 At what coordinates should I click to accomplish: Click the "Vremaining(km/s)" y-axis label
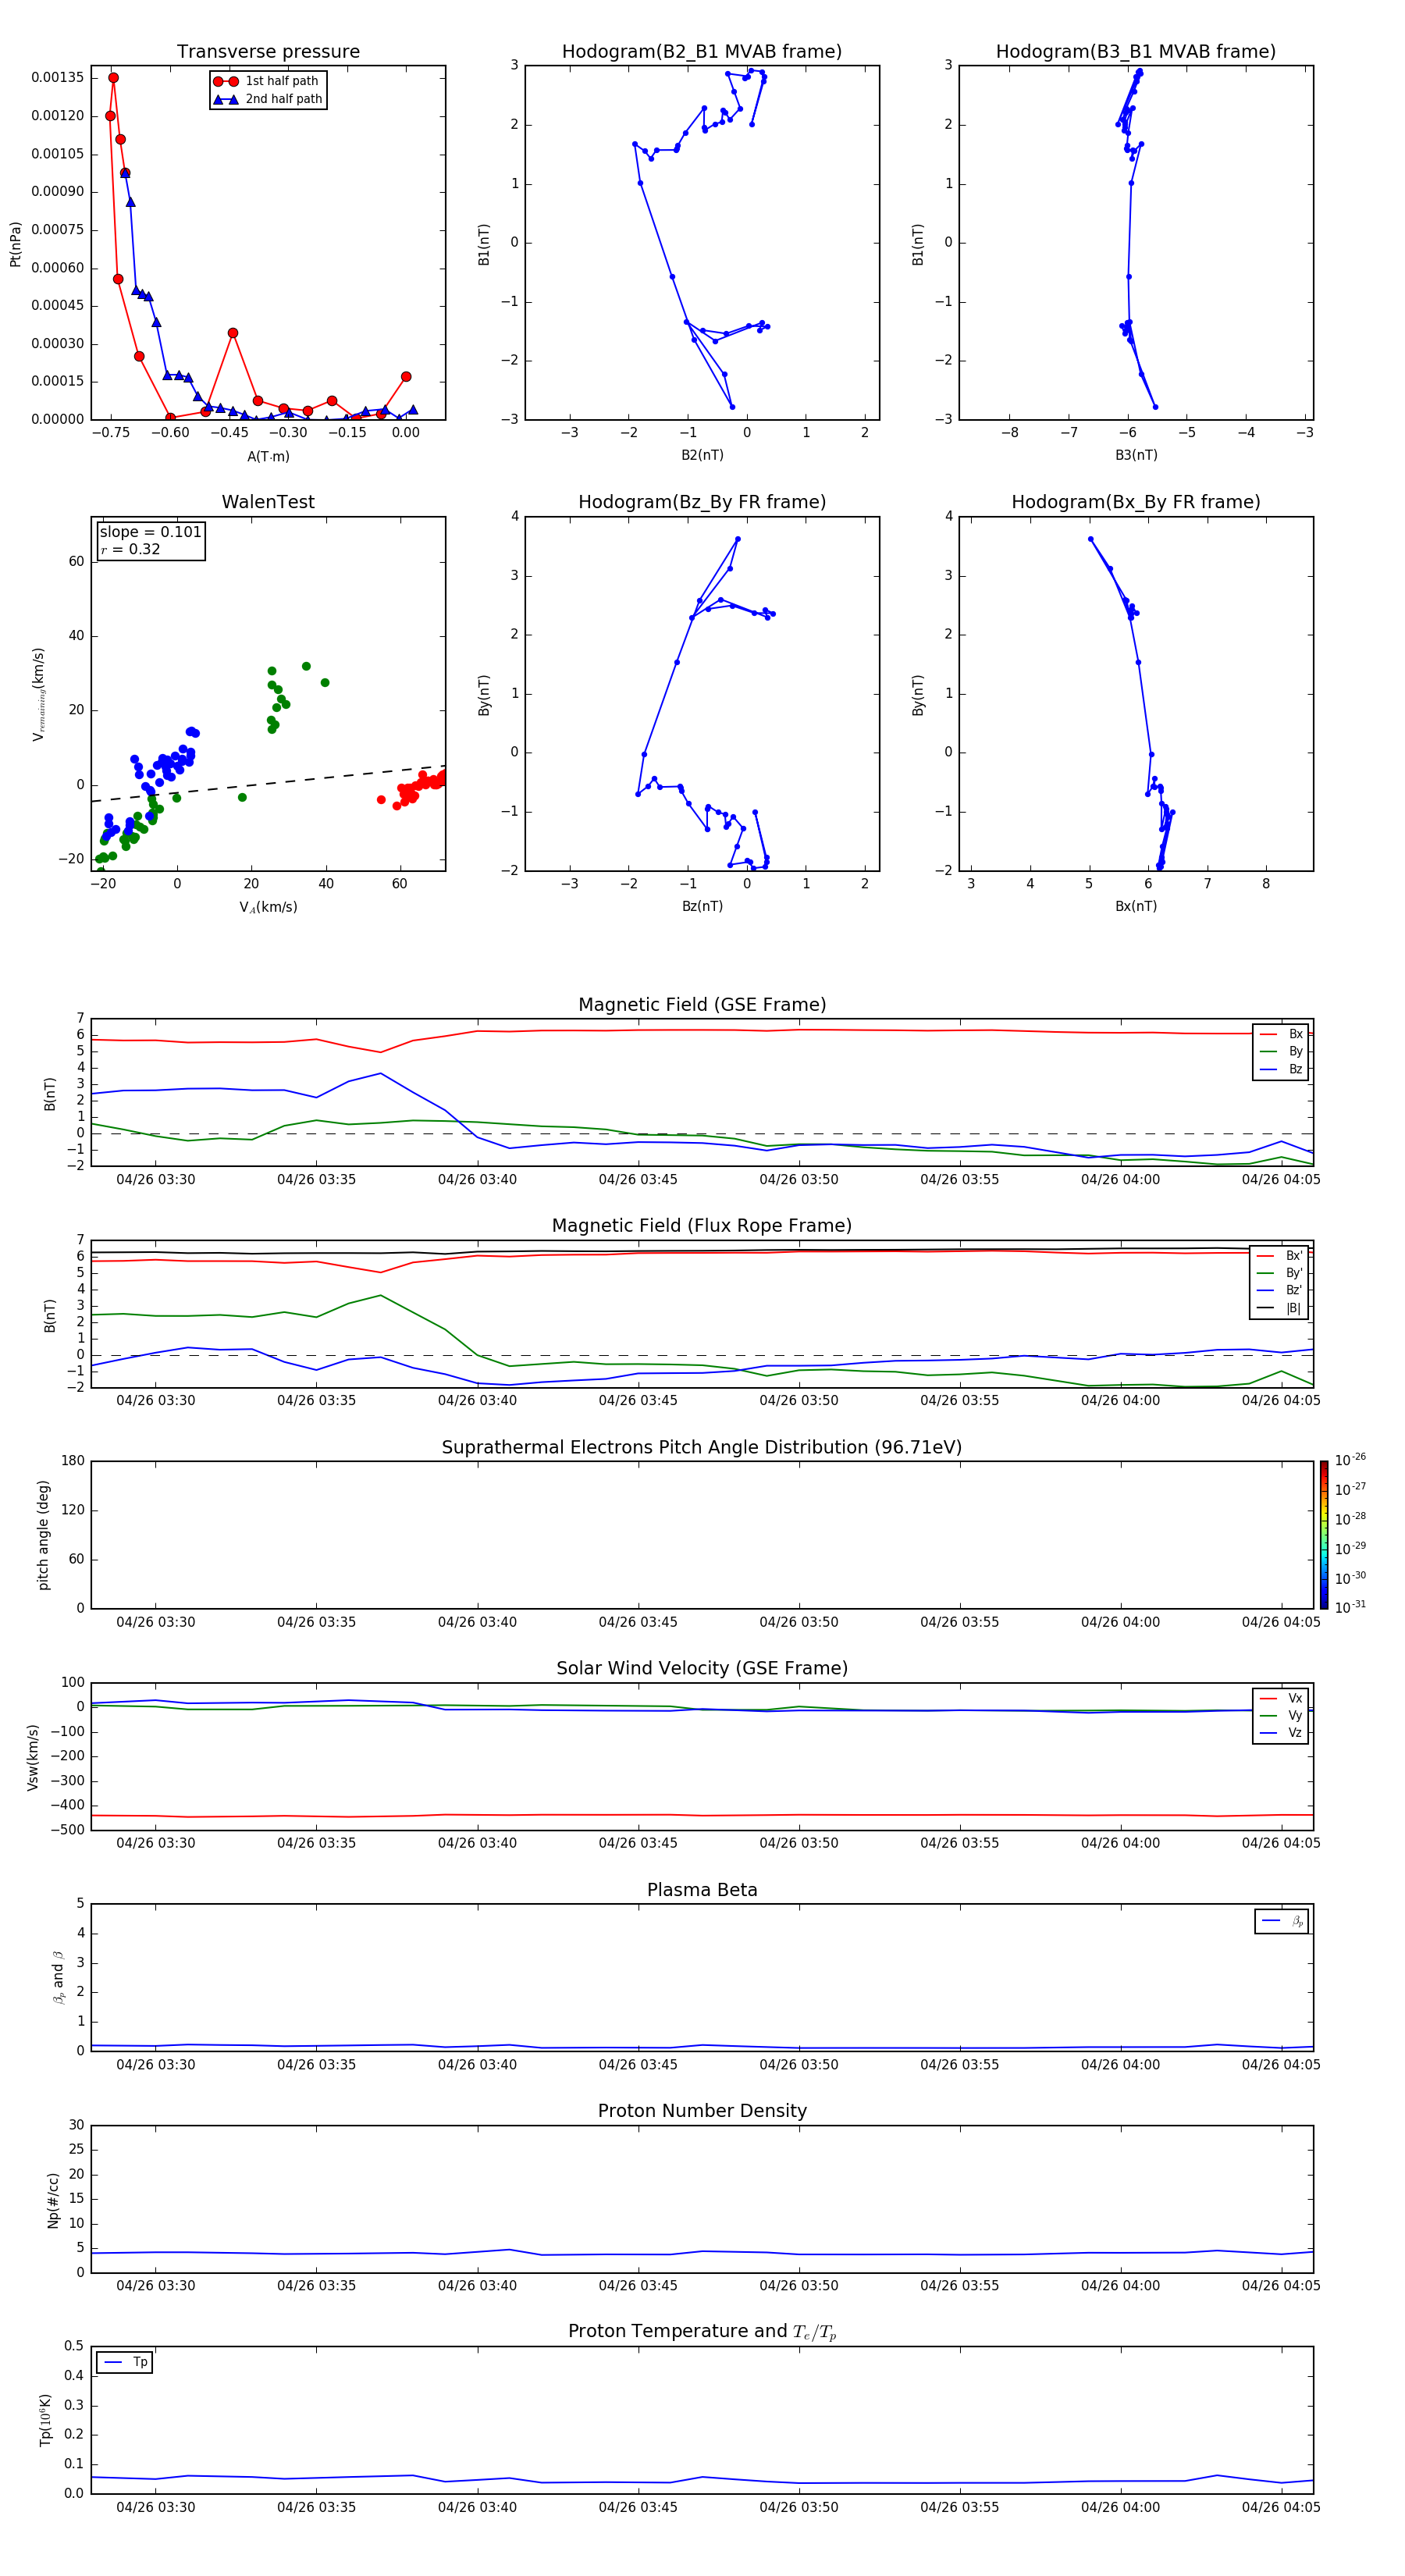(38, 694)
